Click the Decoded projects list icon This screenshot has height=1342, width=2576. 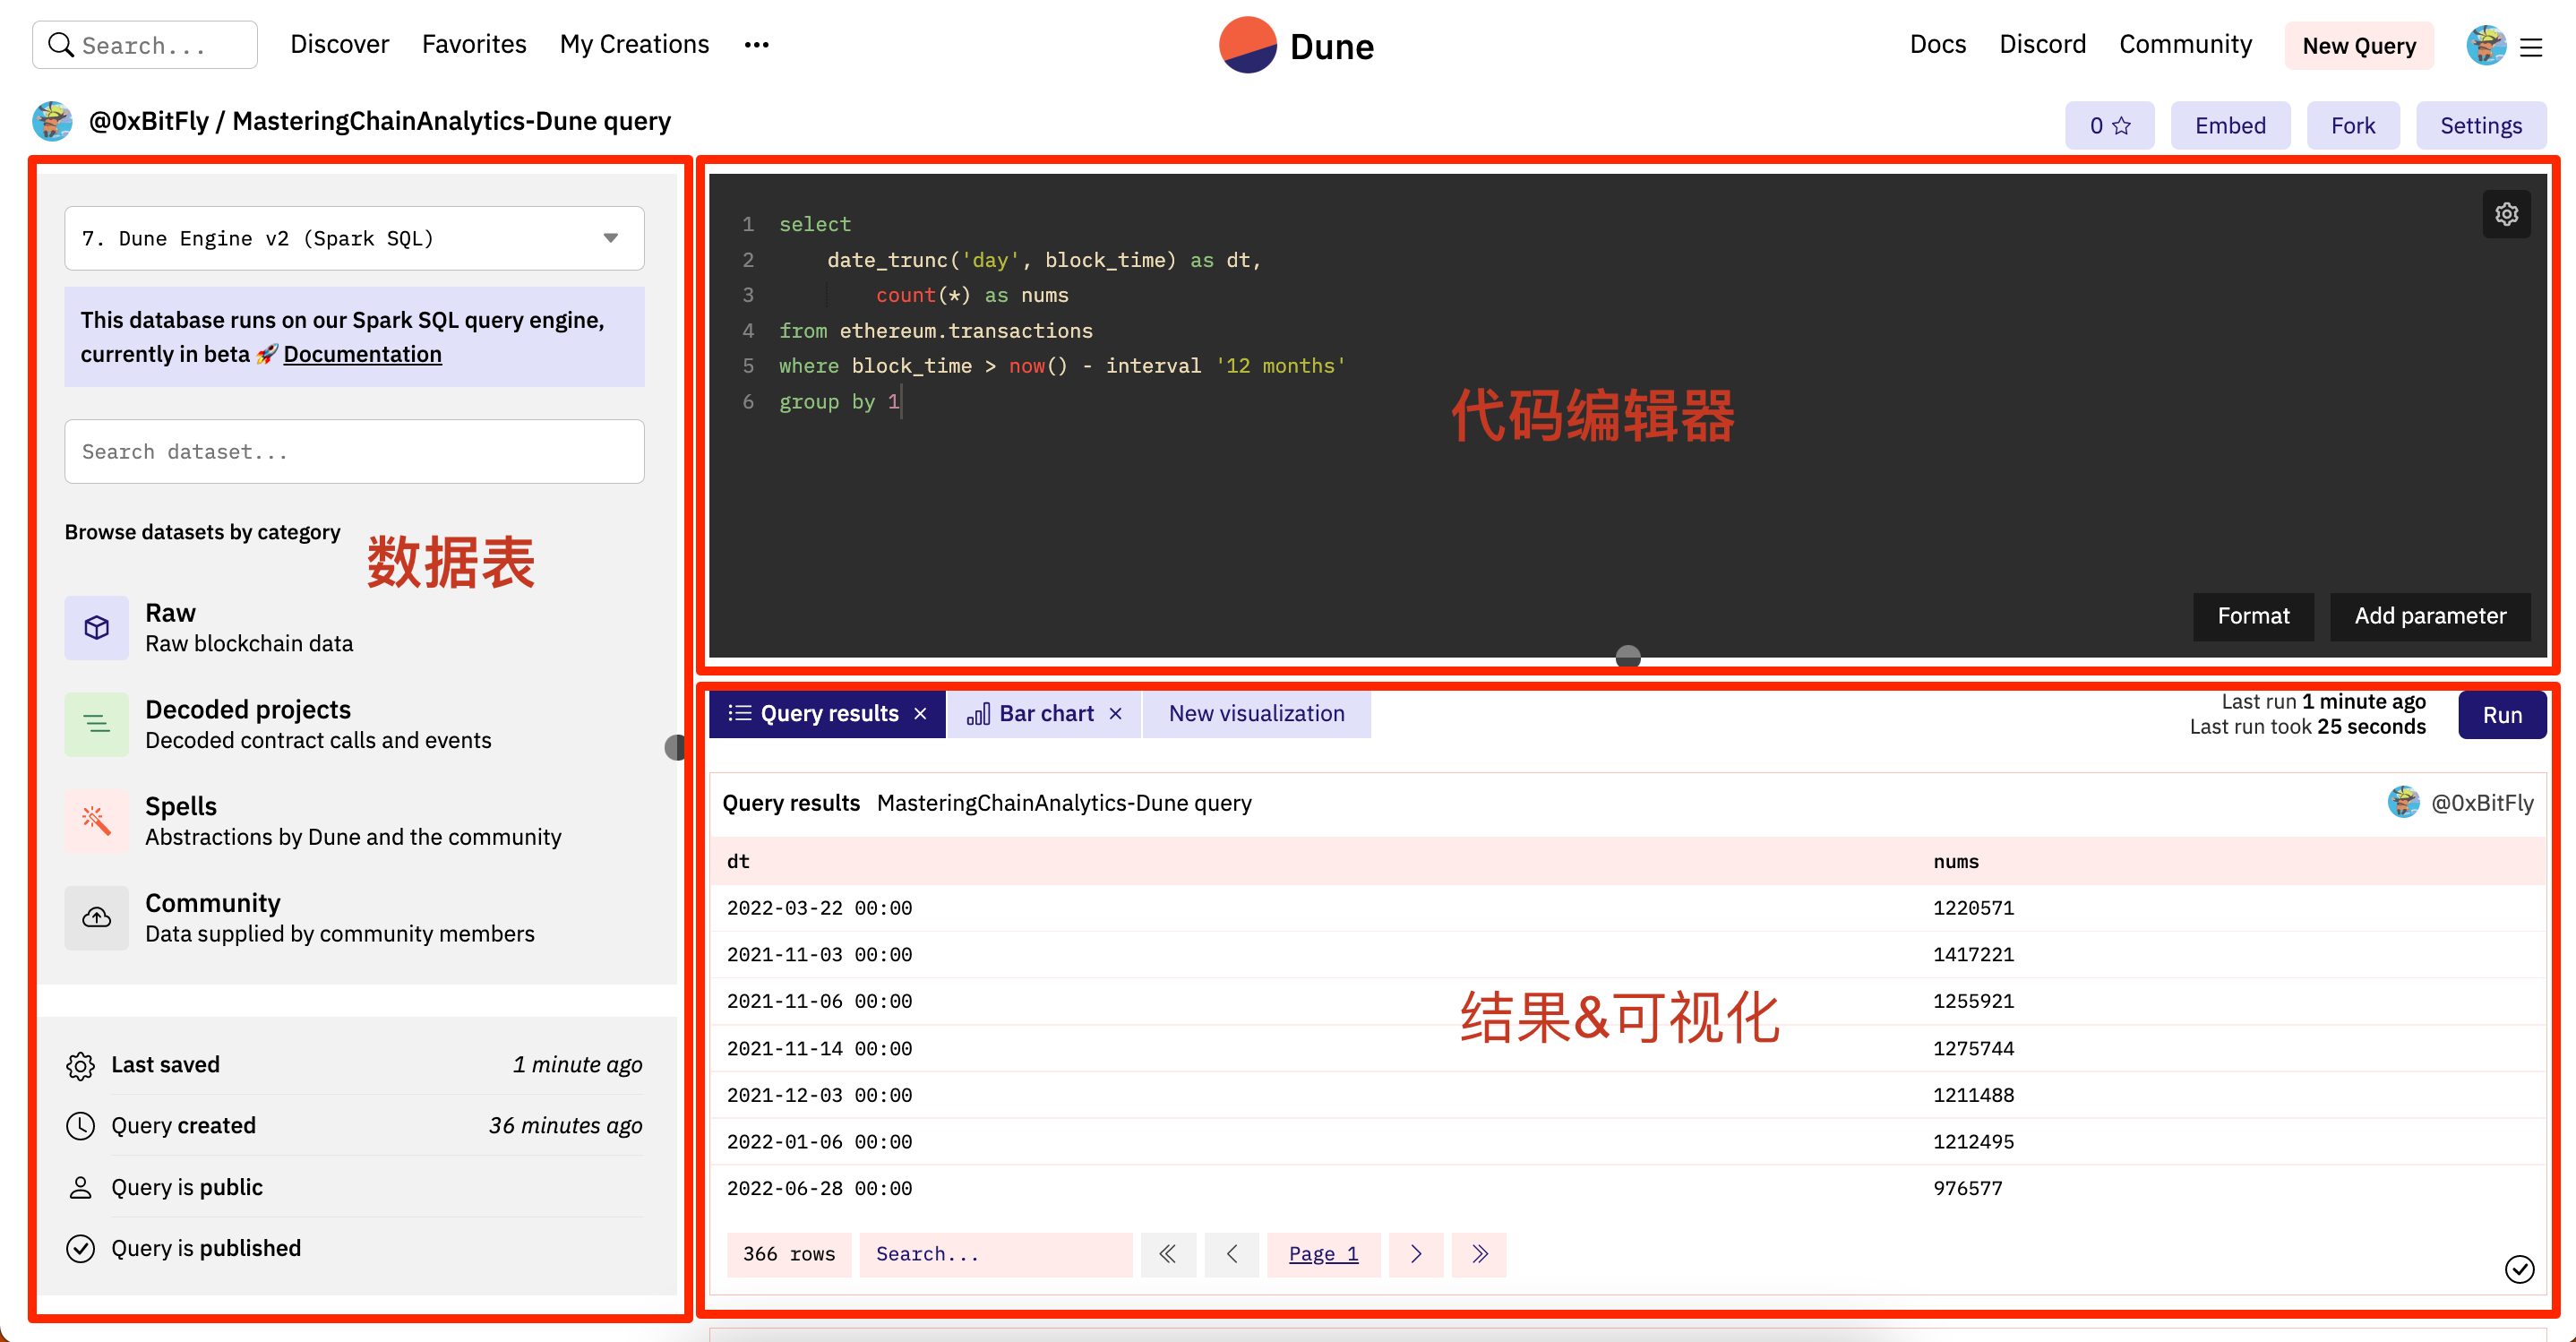coord(97,724)
